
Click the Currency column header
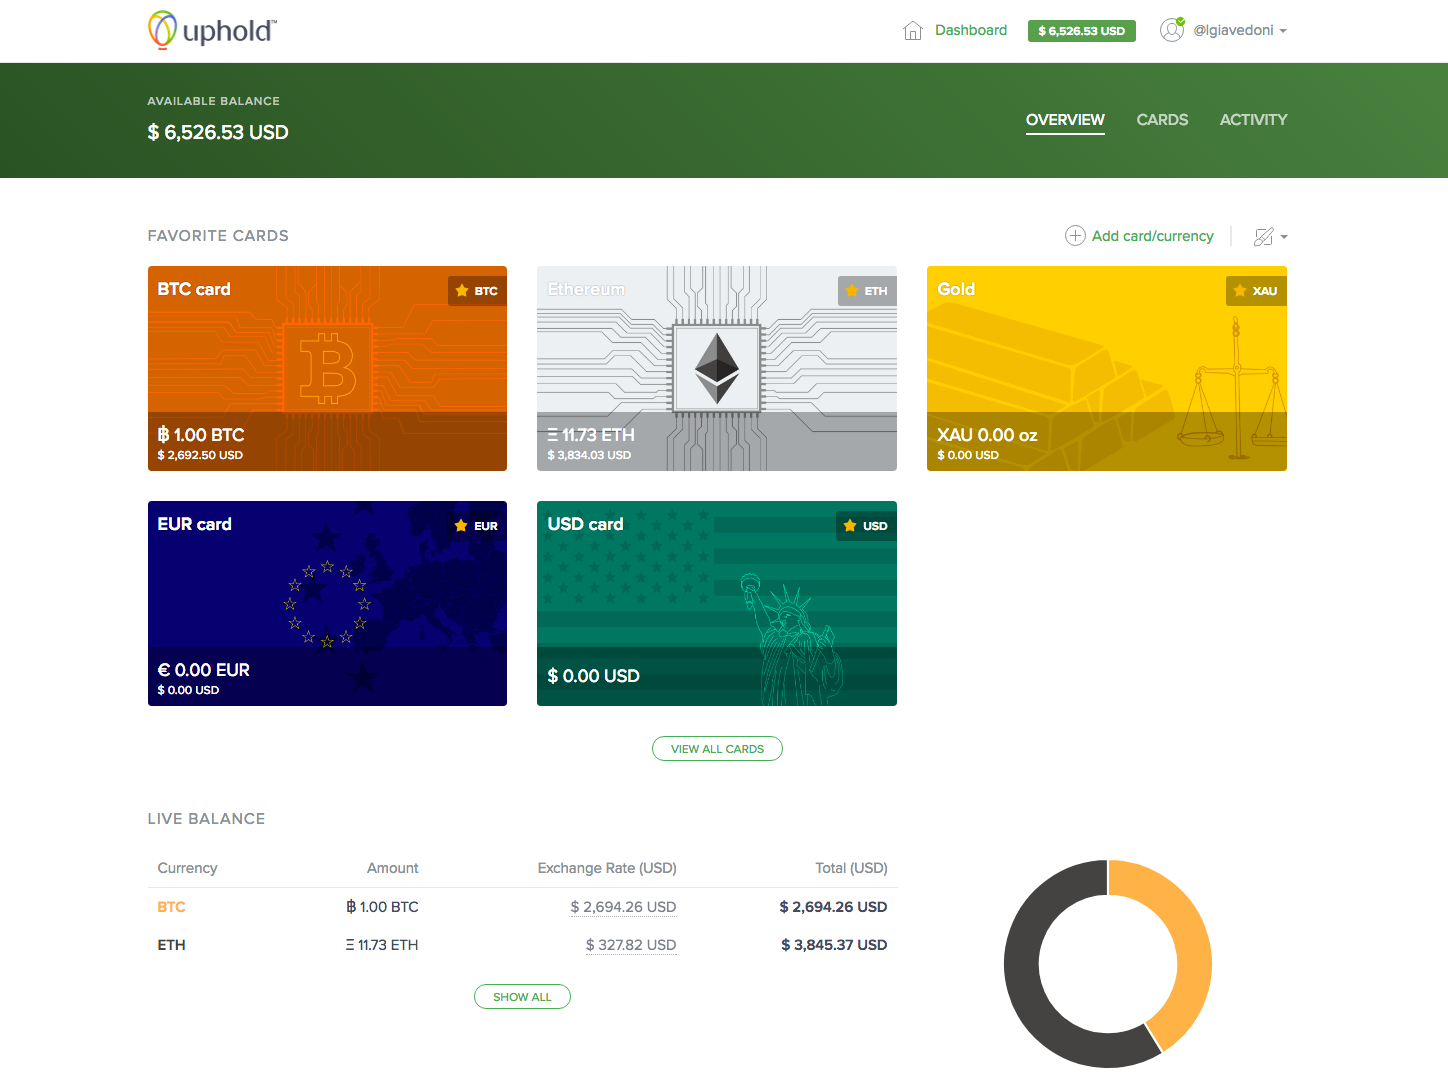(x=187, y=868)
